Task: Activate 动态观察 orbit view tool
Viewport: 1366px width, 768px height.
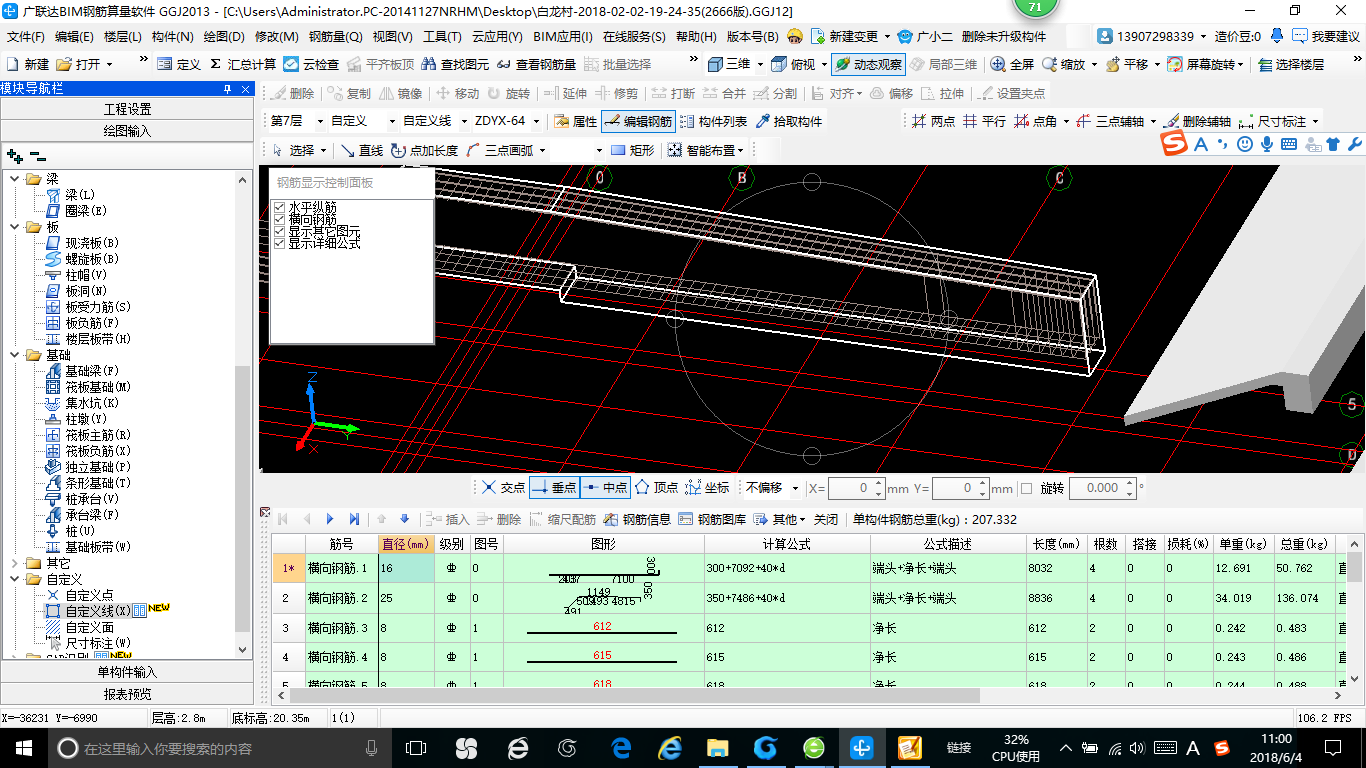Action: coord(867,64)
